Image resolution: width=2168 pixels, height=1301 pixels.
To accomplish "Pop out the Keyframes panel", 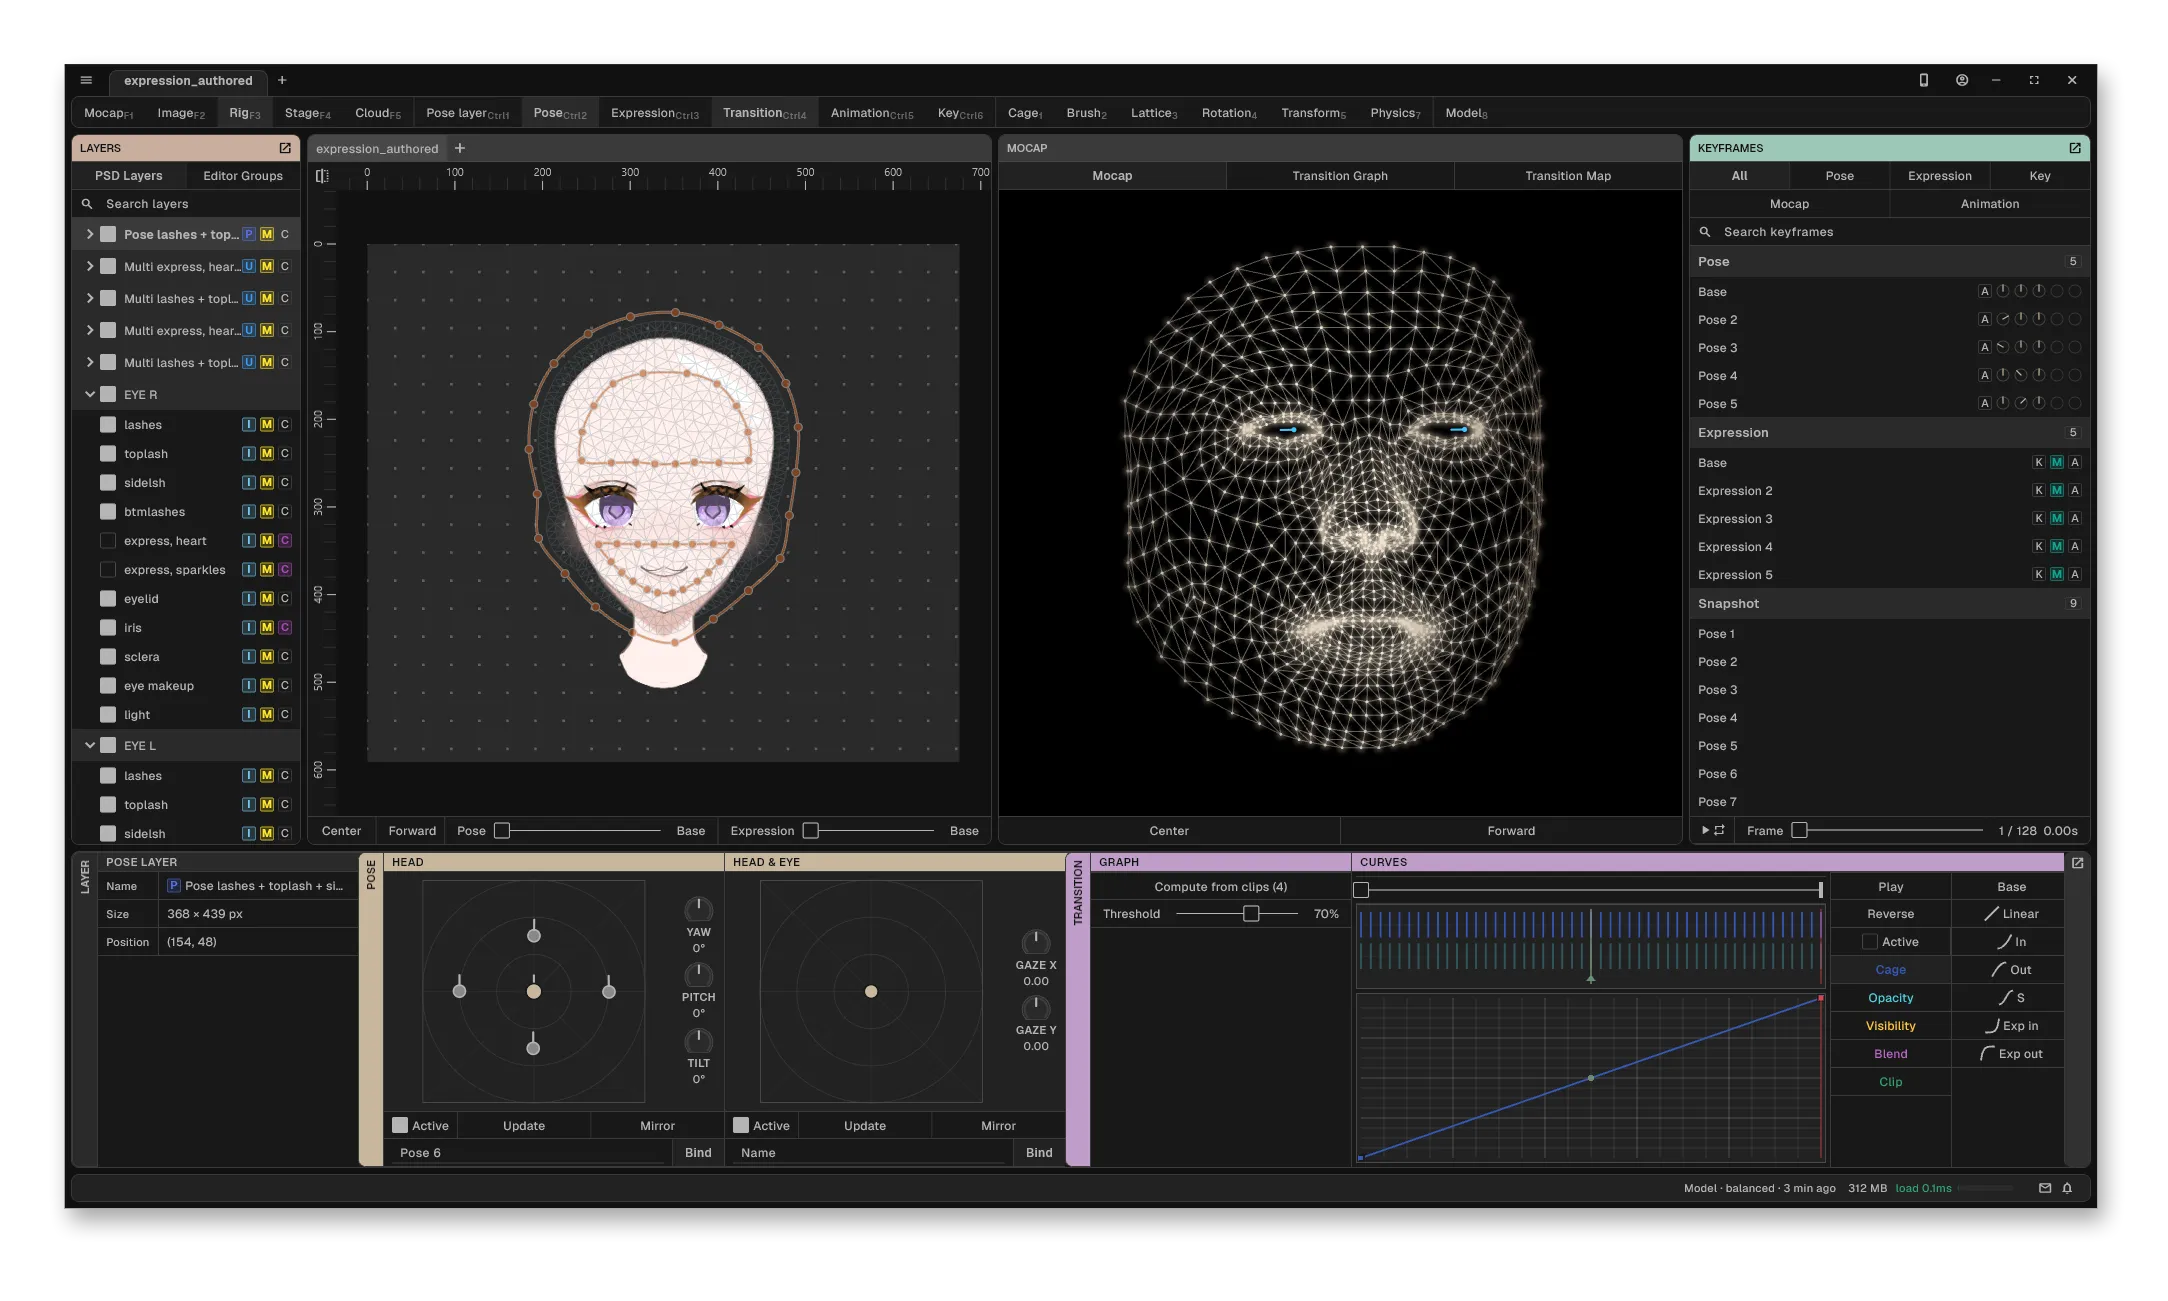I will 2075,148.
